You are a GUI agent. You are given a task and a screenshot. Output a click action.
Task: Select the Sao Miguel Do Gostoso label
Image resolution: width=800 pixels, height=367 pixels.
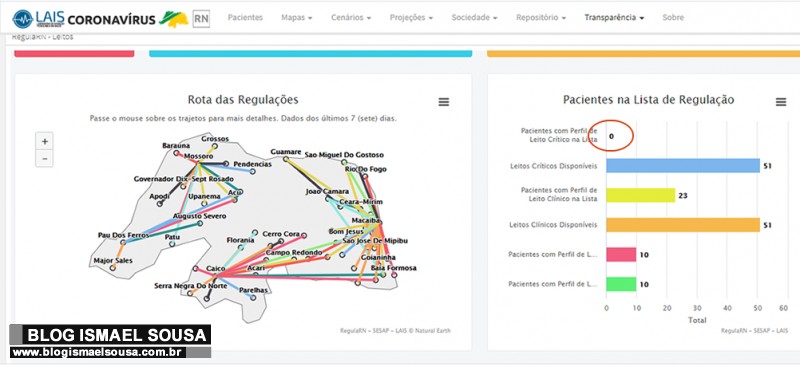(344, 155)
